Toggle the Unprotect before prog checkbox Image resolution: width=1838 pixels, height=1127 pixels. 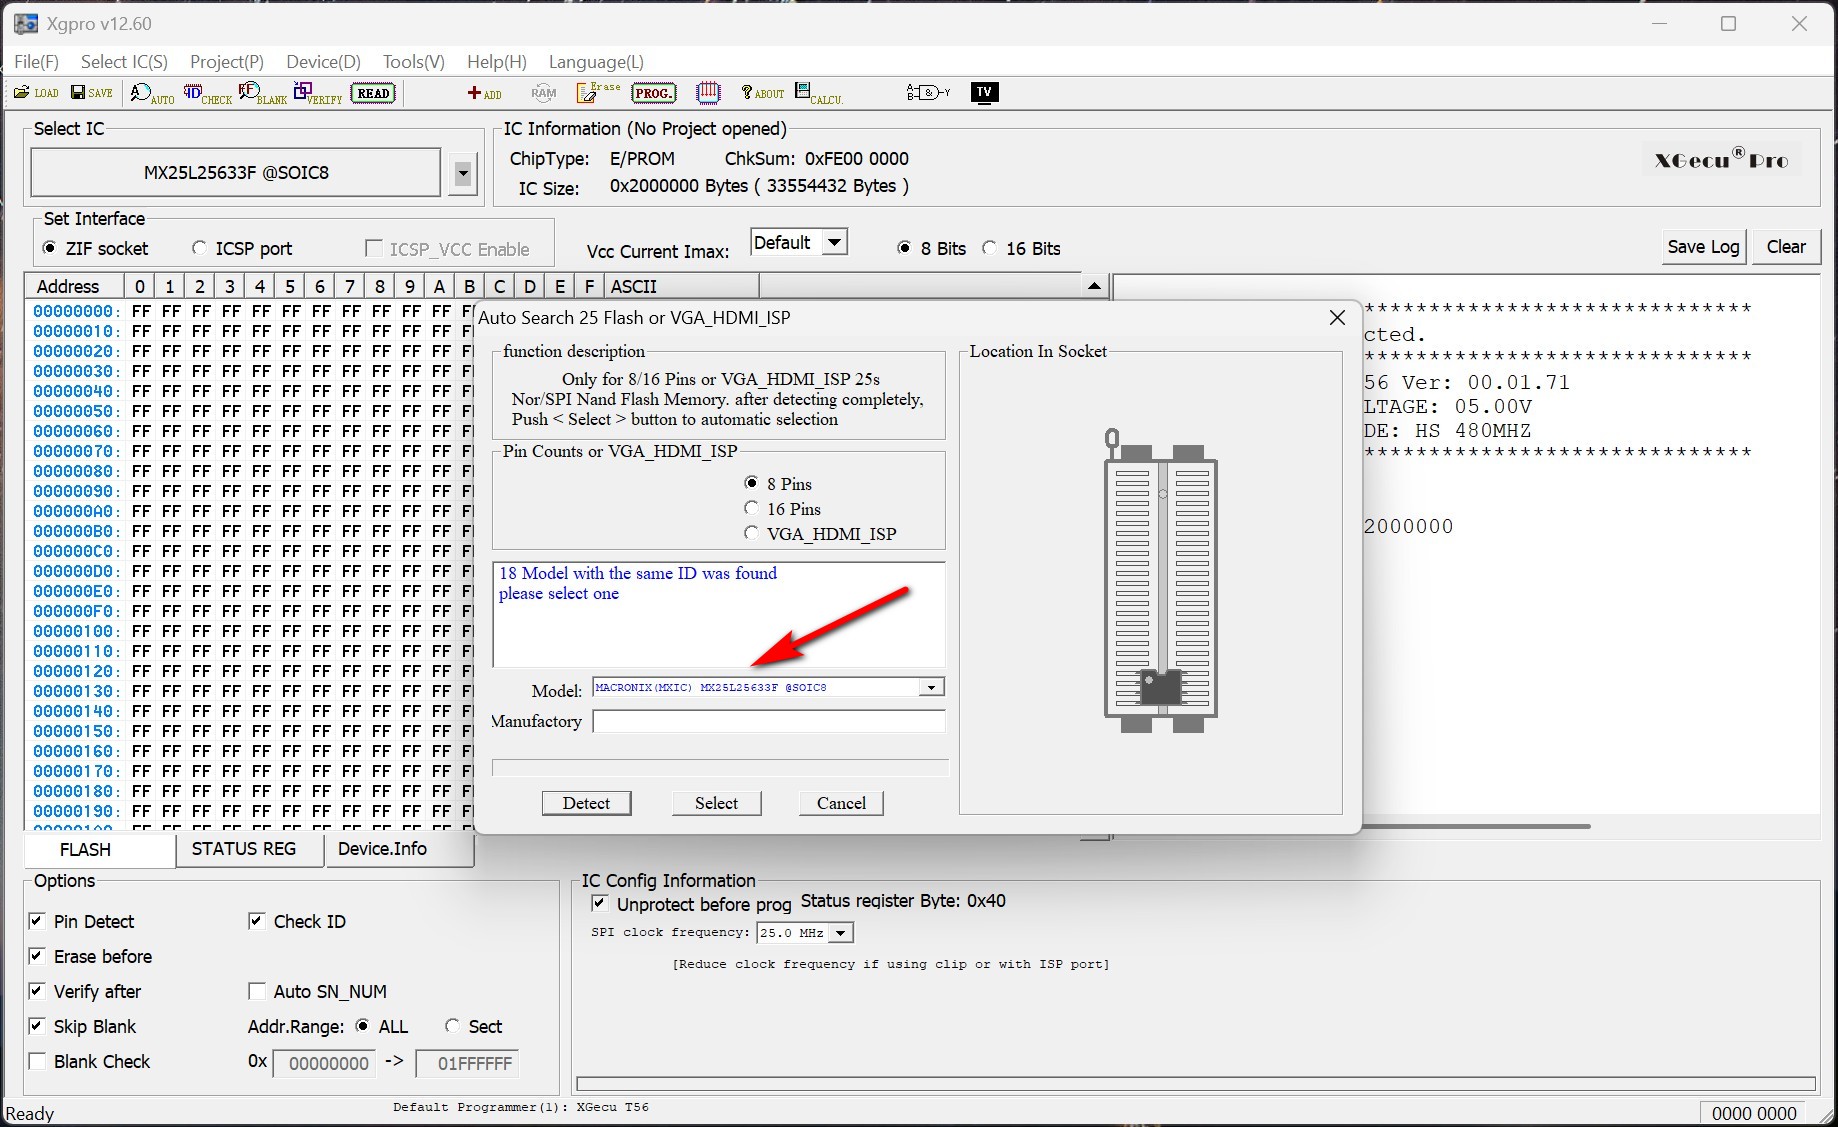tap(600, 904)
